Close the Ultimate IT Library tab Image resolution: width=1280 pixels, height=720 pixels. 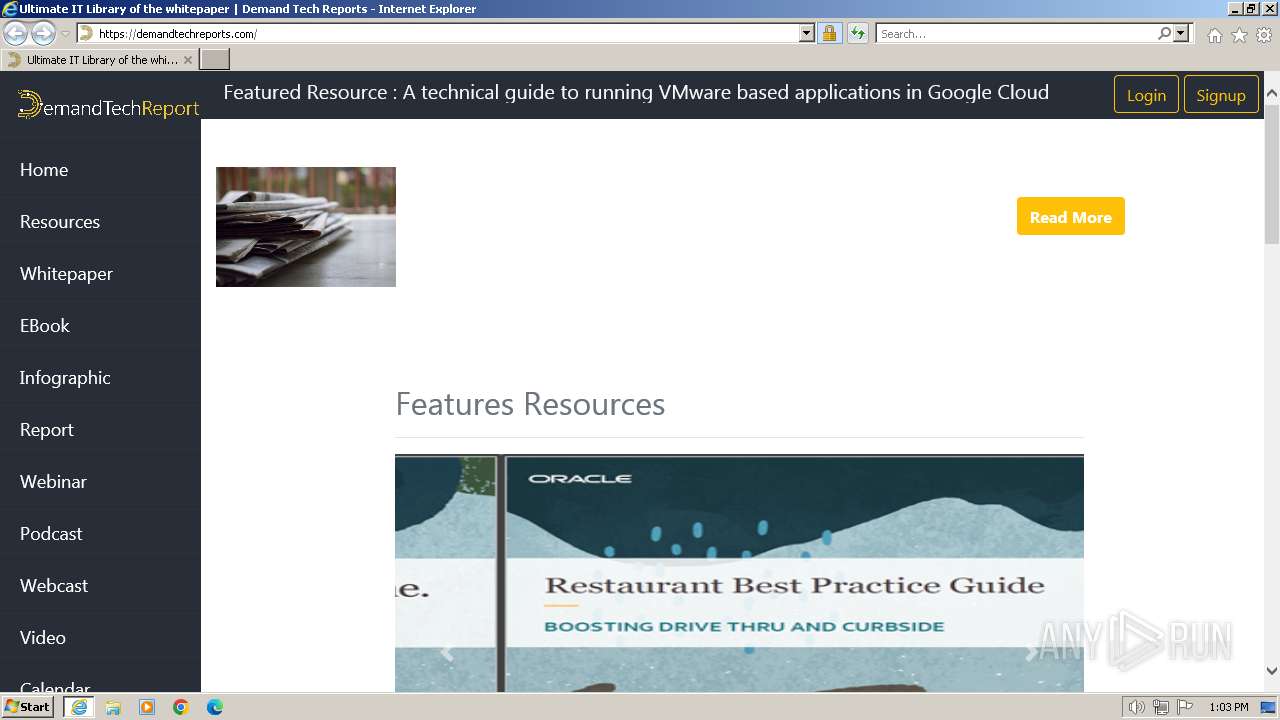[187, 60]
